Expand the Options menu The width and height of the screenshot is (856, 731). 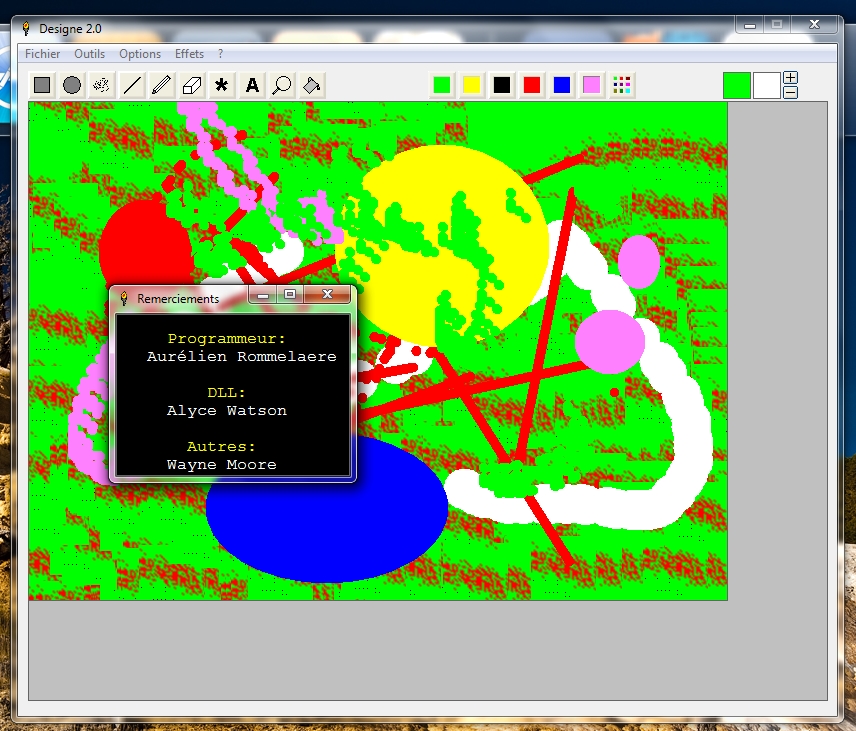tap(140, 54)
